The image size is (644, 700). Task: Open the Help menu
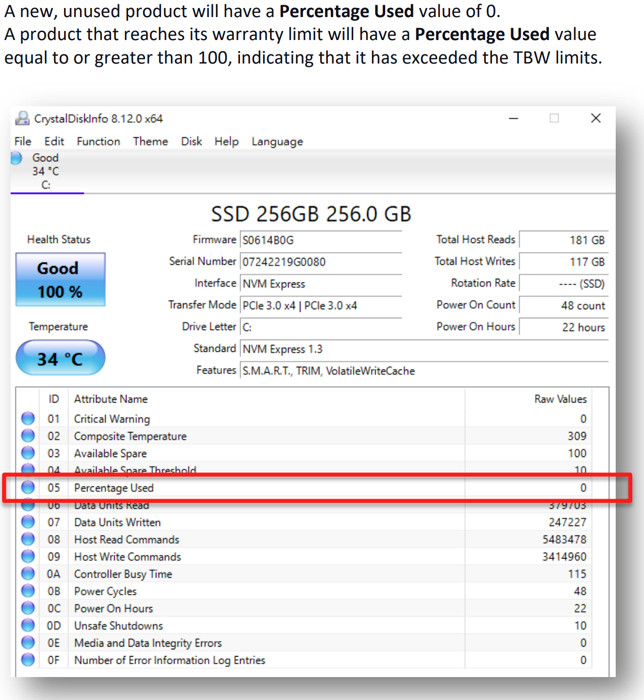click(226, 142)
